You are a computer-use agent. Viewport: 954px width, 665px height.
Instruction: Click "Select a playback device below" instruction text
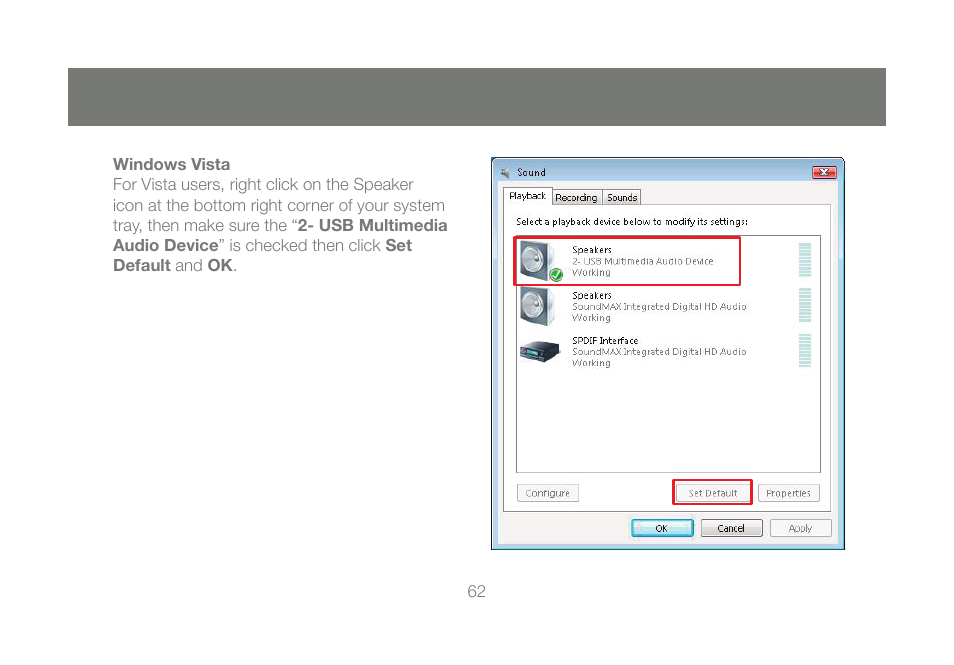coord(632,222)
